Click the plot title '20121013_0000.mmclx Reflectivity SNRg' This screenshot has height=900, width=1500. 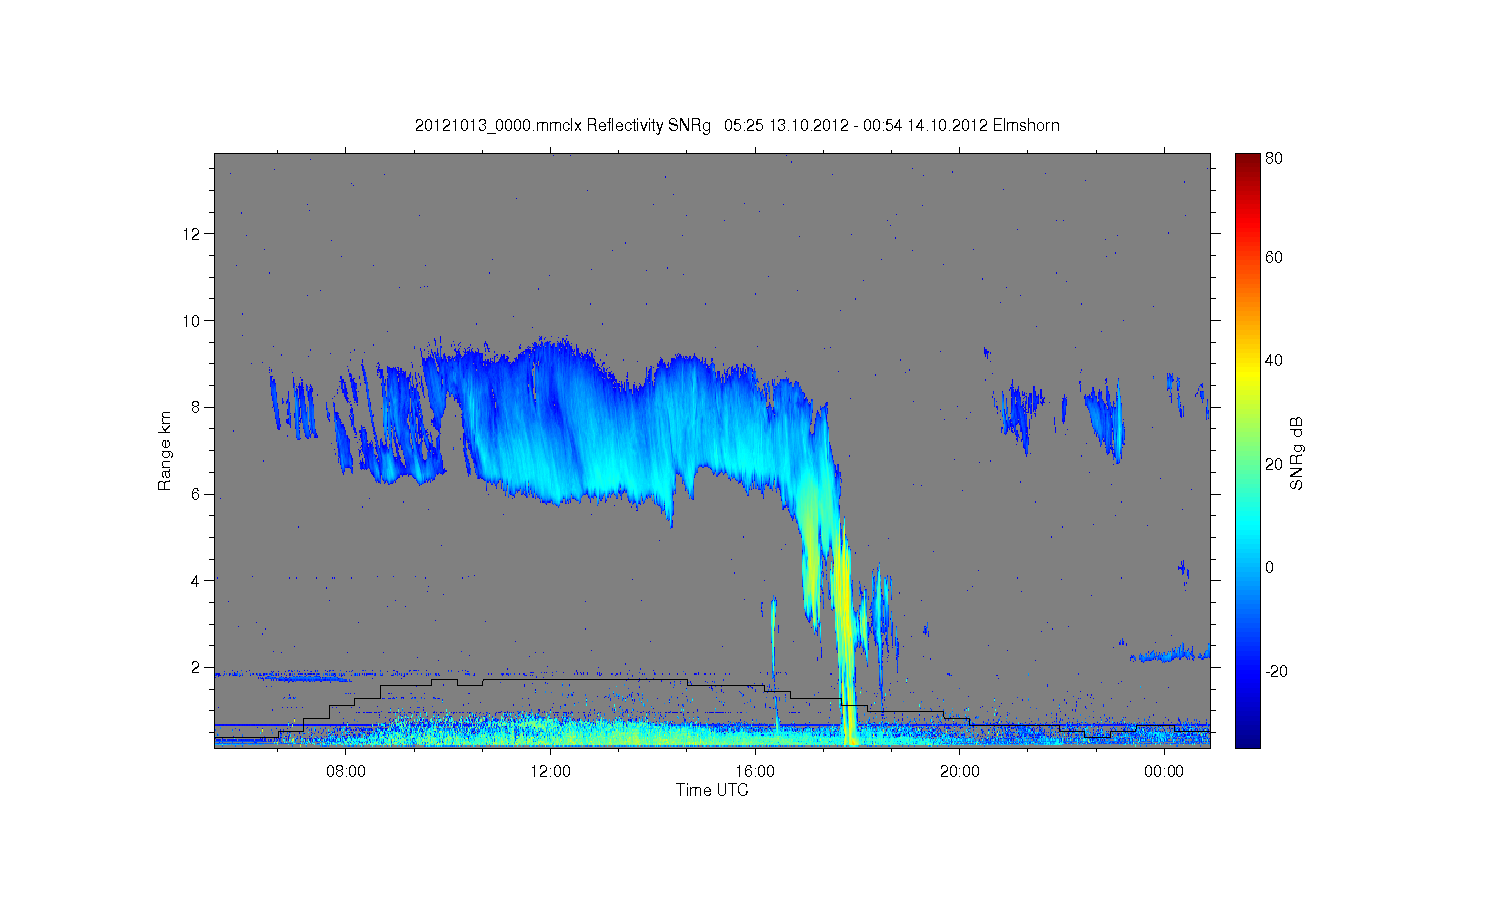563,126
